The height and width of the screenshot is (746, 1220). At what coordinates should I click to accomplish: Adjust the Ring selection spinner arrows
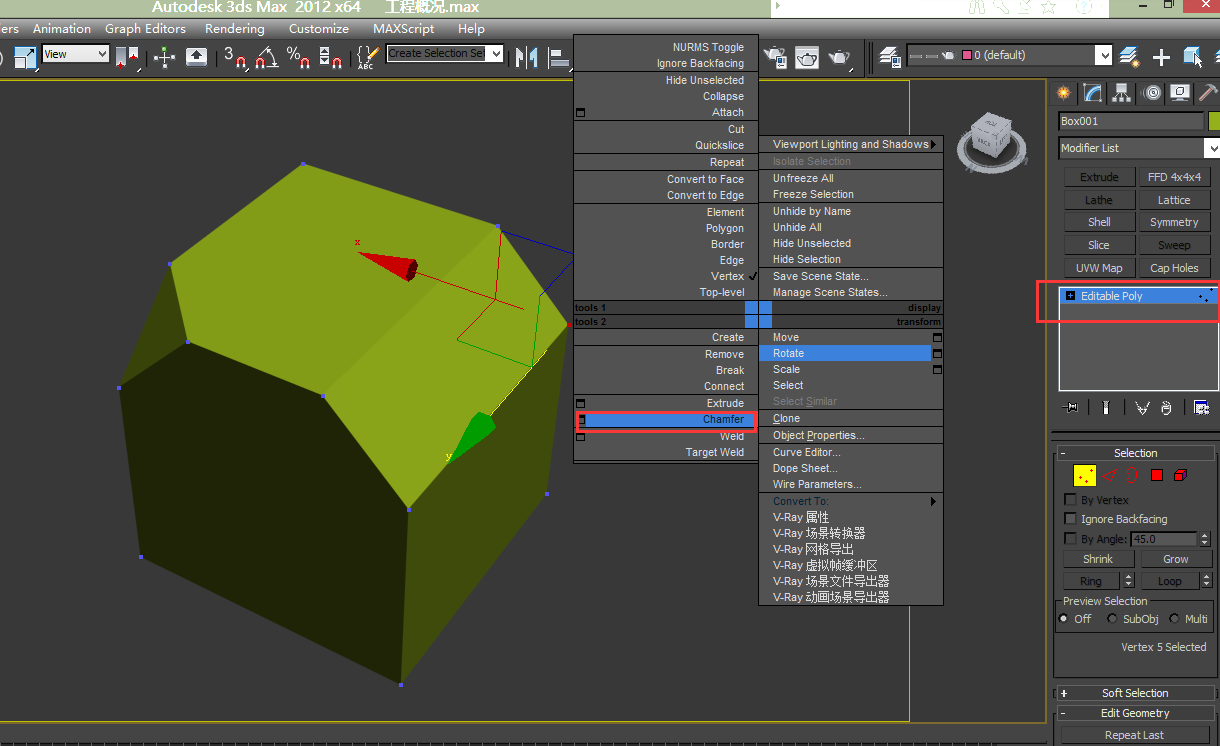[1129, 581]
